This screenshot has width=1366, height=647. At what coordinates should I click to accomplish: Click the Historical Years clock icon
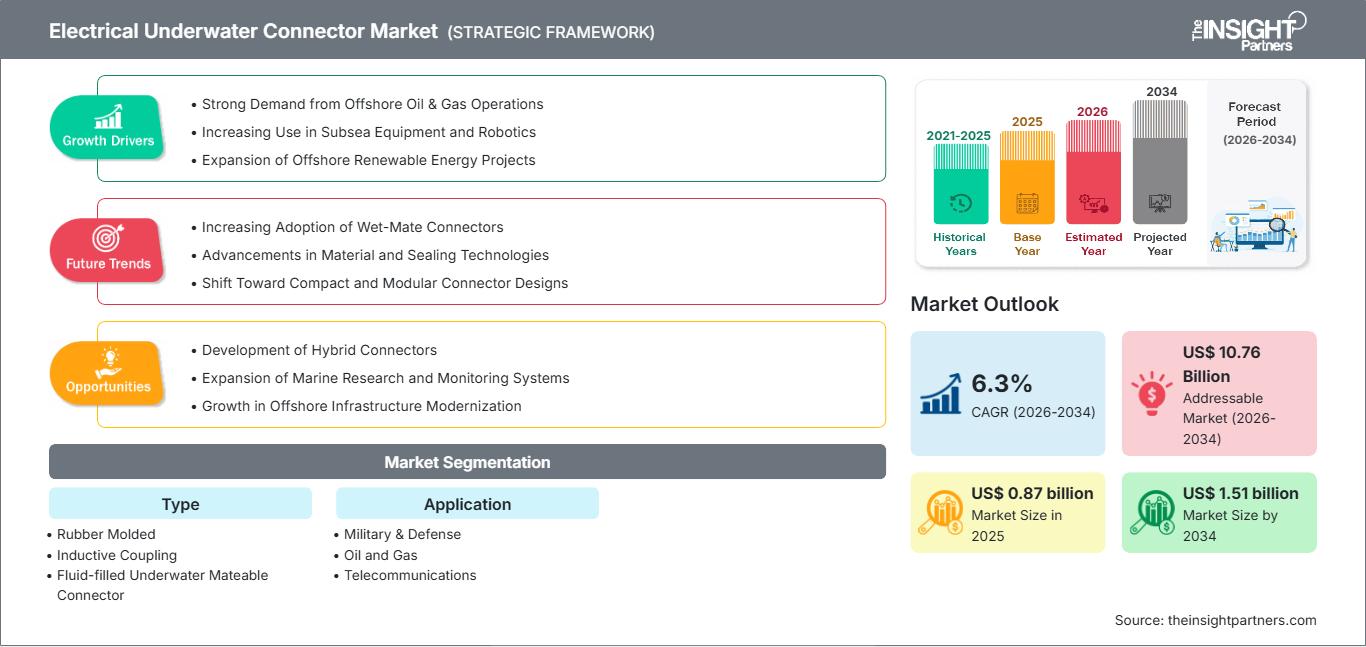coord(960,203)
